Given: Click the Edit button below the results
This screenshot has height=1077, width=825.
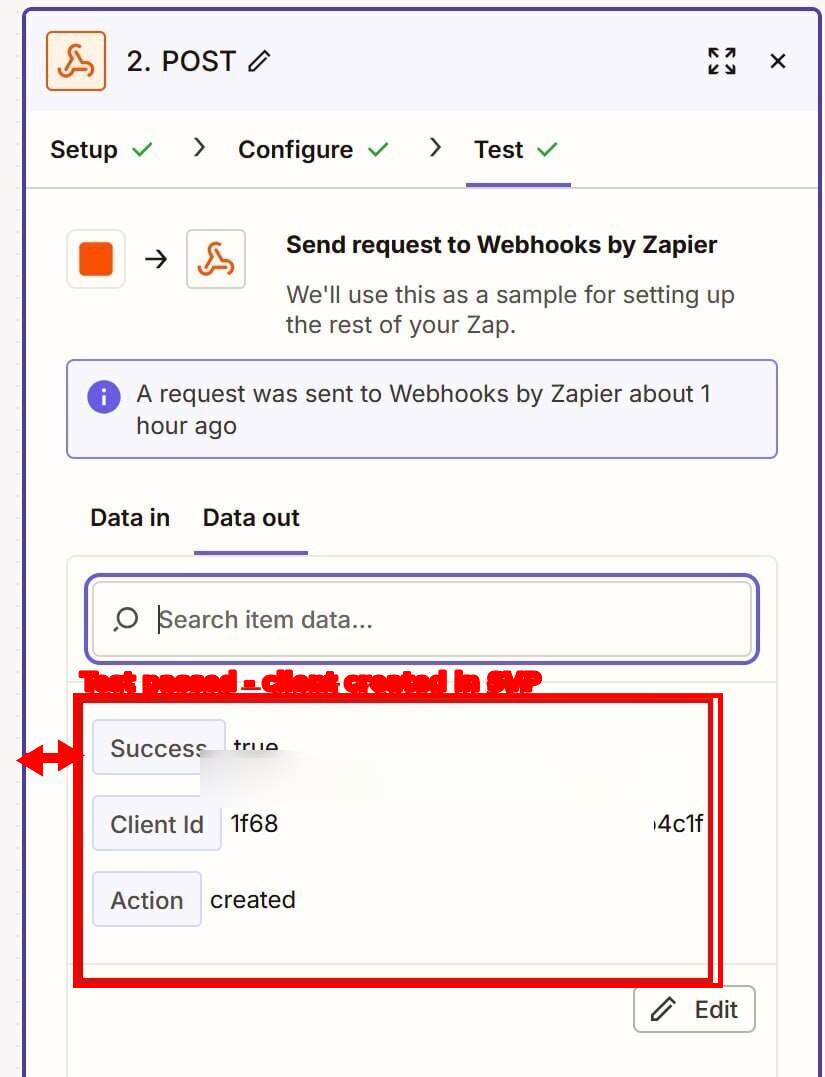Looking at the screenshot, I should [694, 1009].
